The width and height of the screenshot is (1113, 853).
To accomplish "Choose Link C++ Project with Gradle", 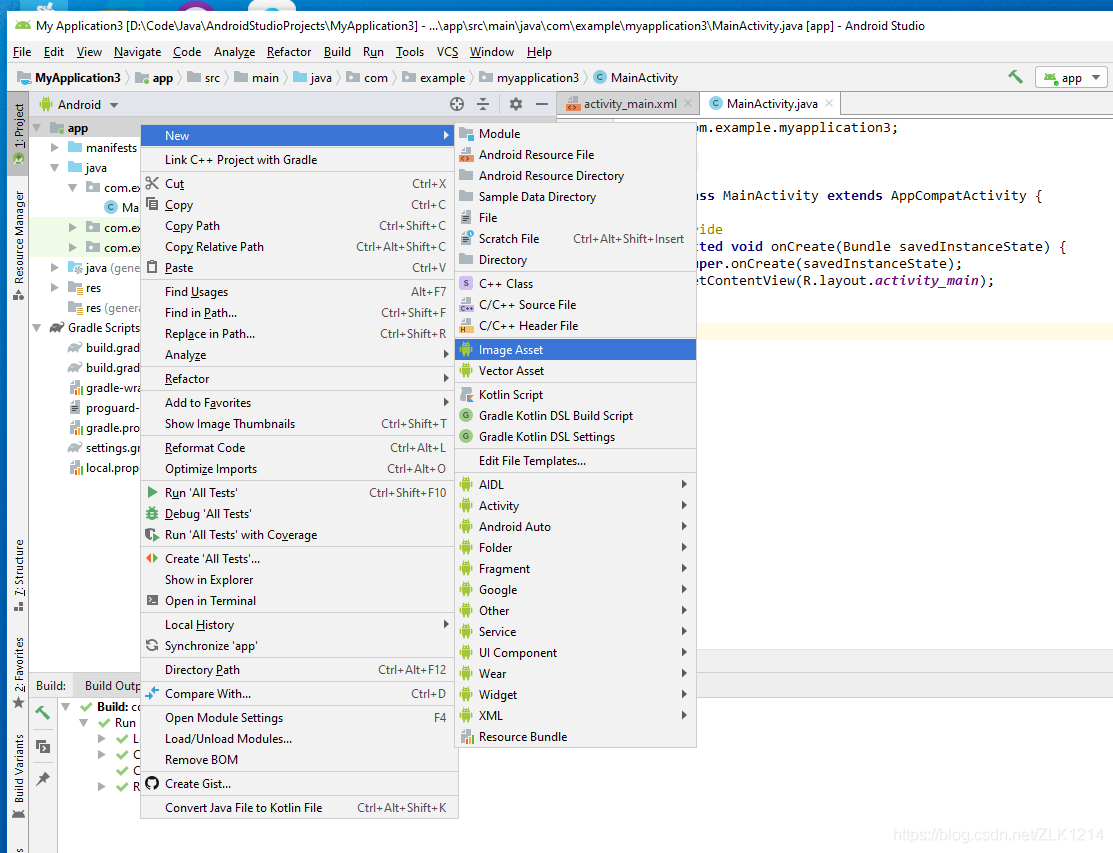I will 298,160.
